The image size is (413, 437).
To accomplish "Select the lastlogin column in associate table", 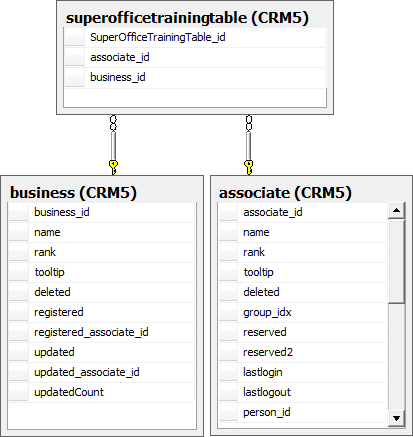I will [x=302, y=372].
